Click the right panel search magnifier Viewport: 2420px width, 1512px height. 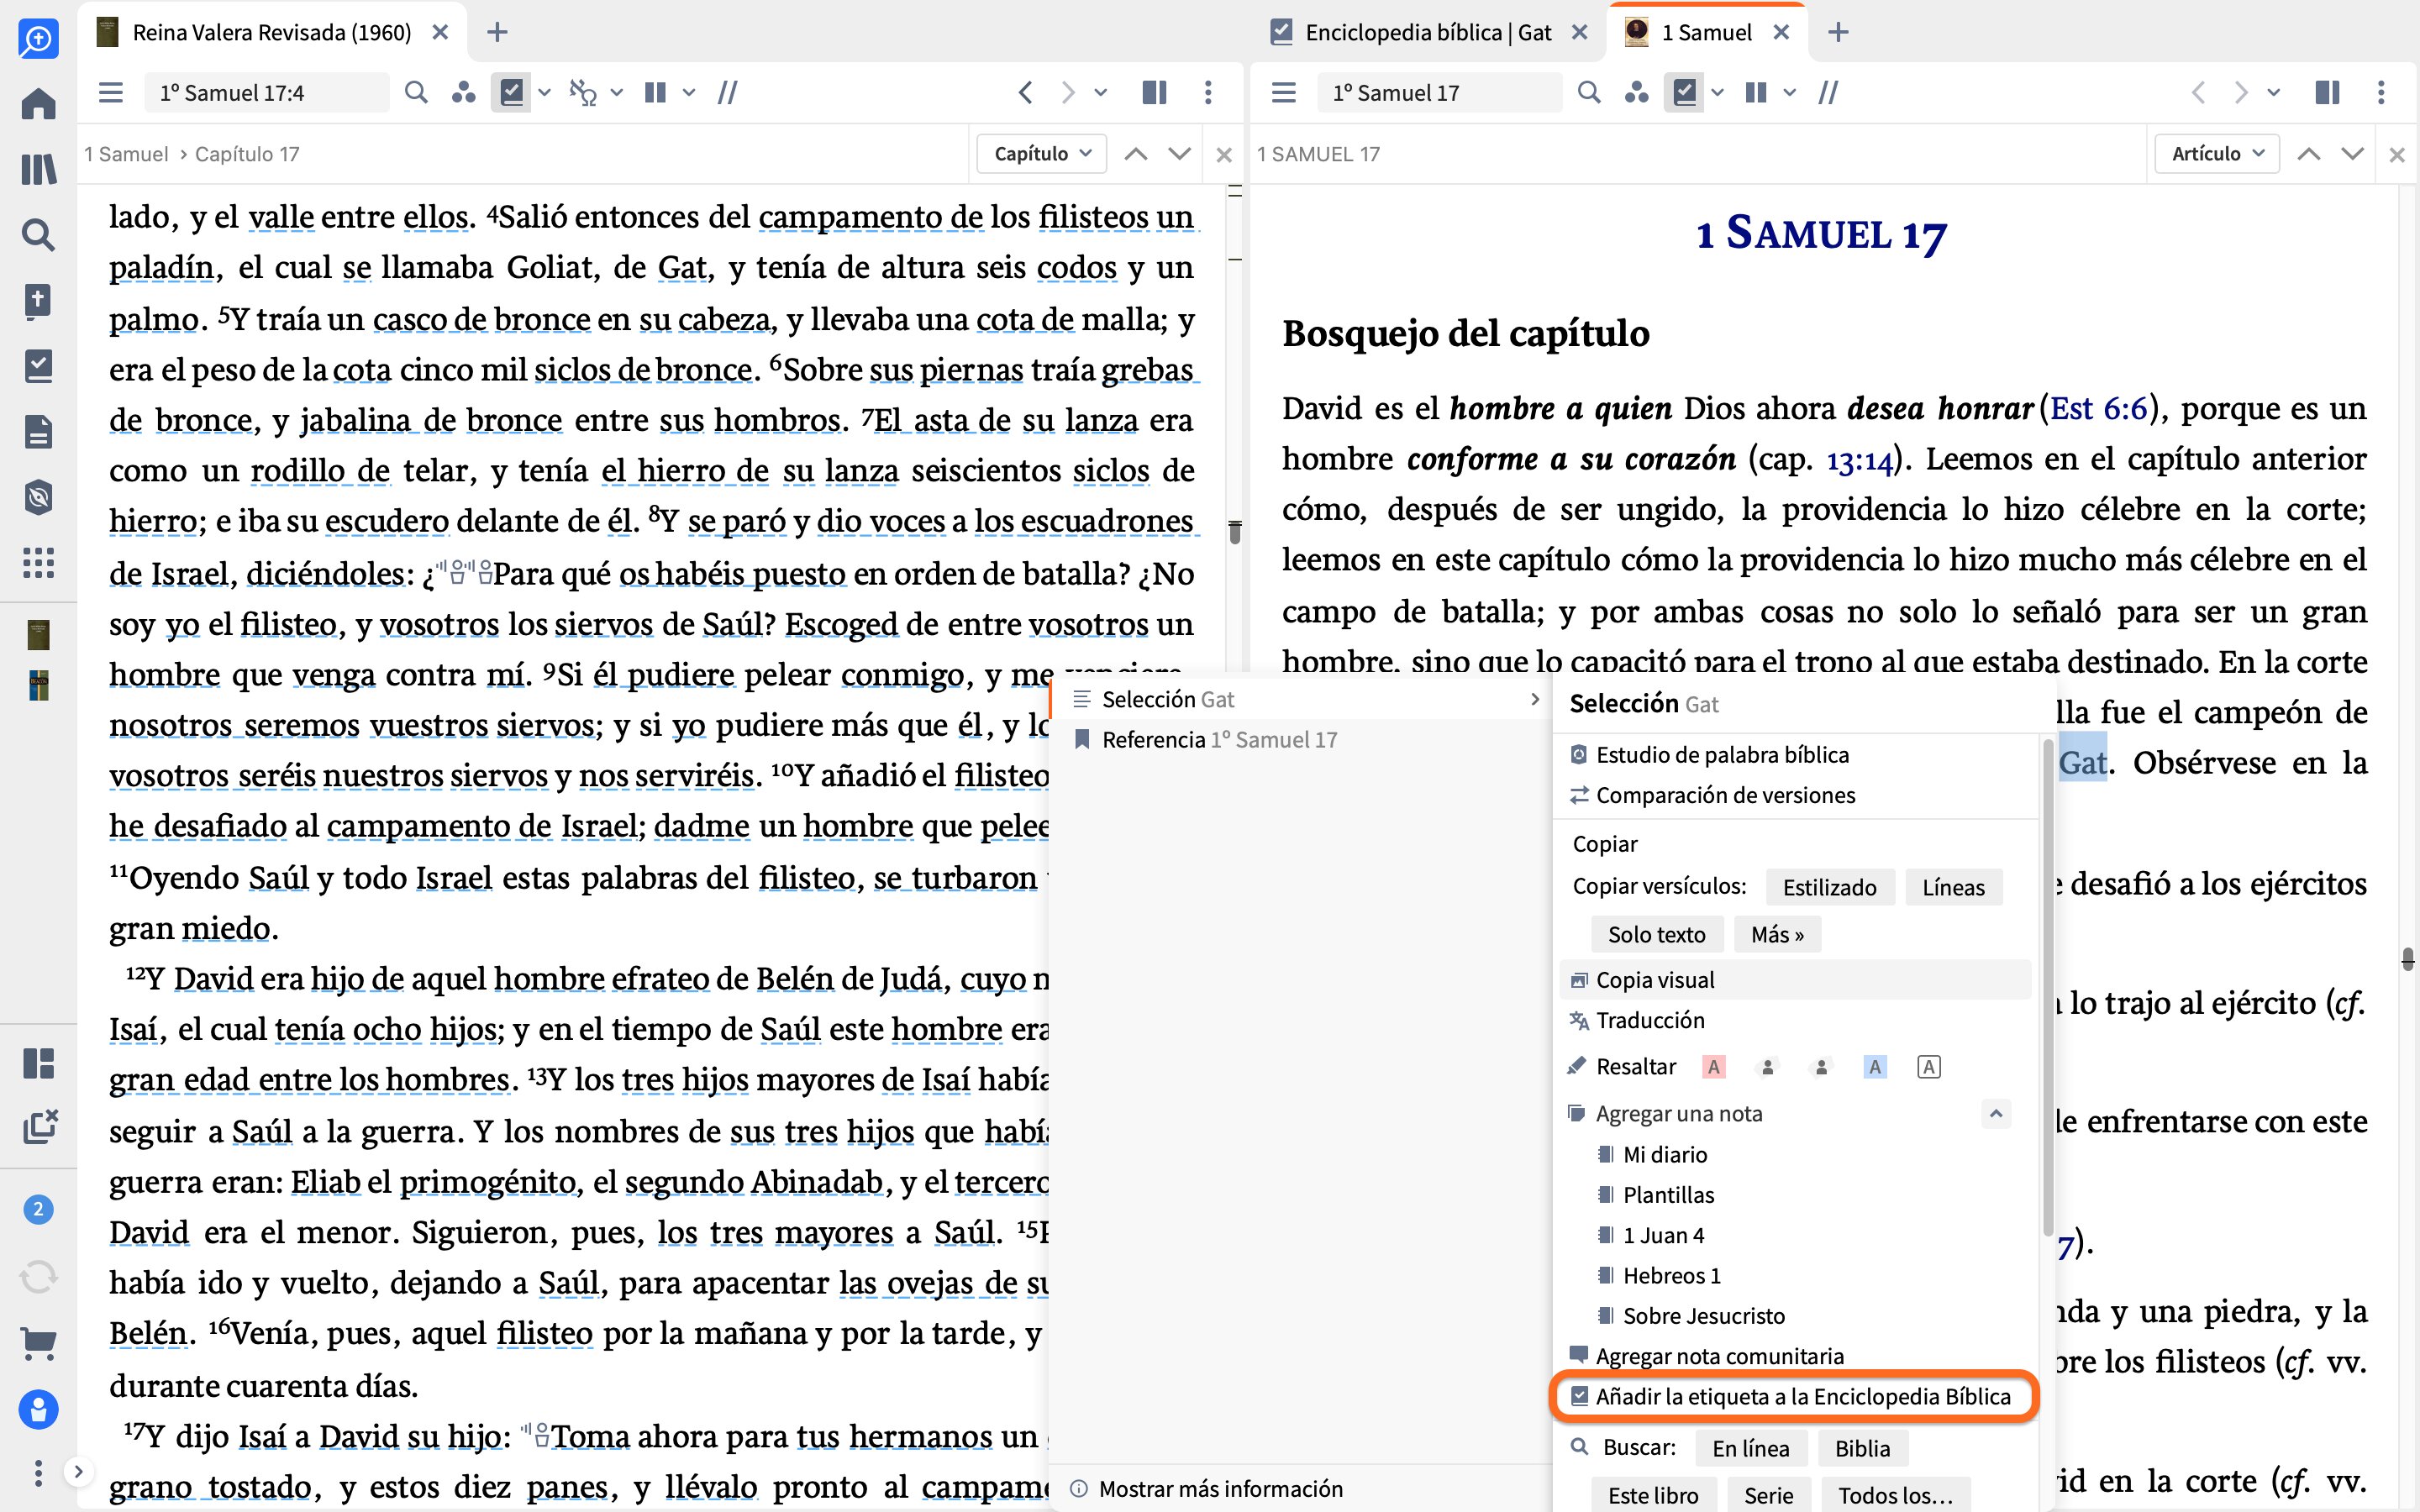[x=1588, y=93]
